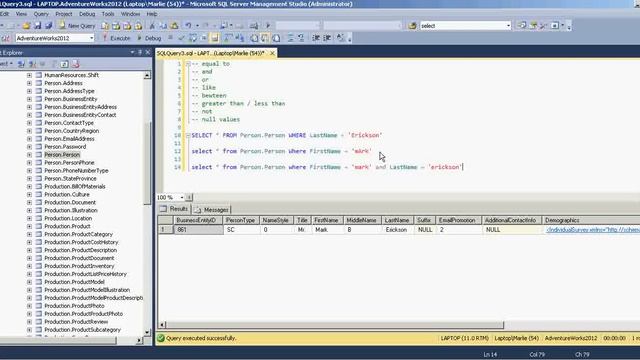Switch output to Results to File
The image size is (640, 360).
pos(276,38)
